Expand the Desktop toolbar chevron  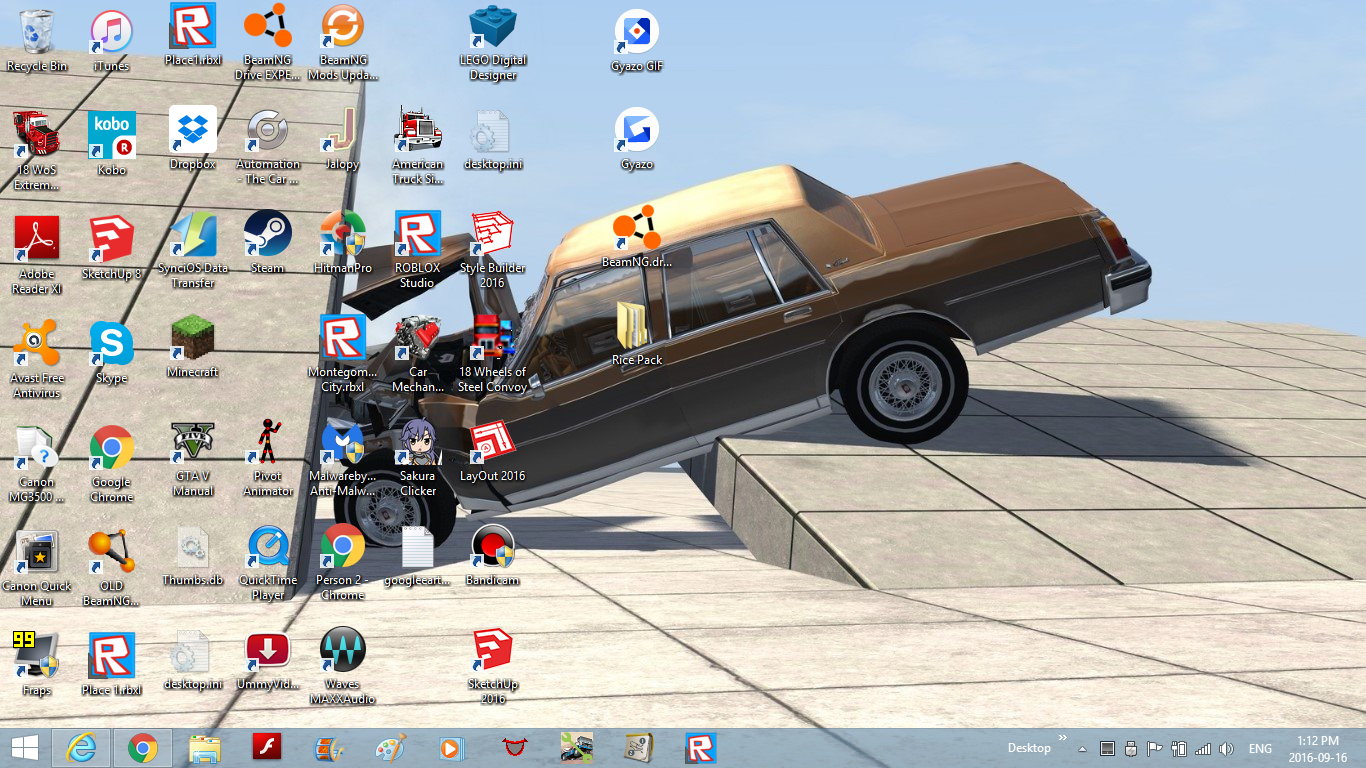pyautogui.click(x=1063, y=738)
